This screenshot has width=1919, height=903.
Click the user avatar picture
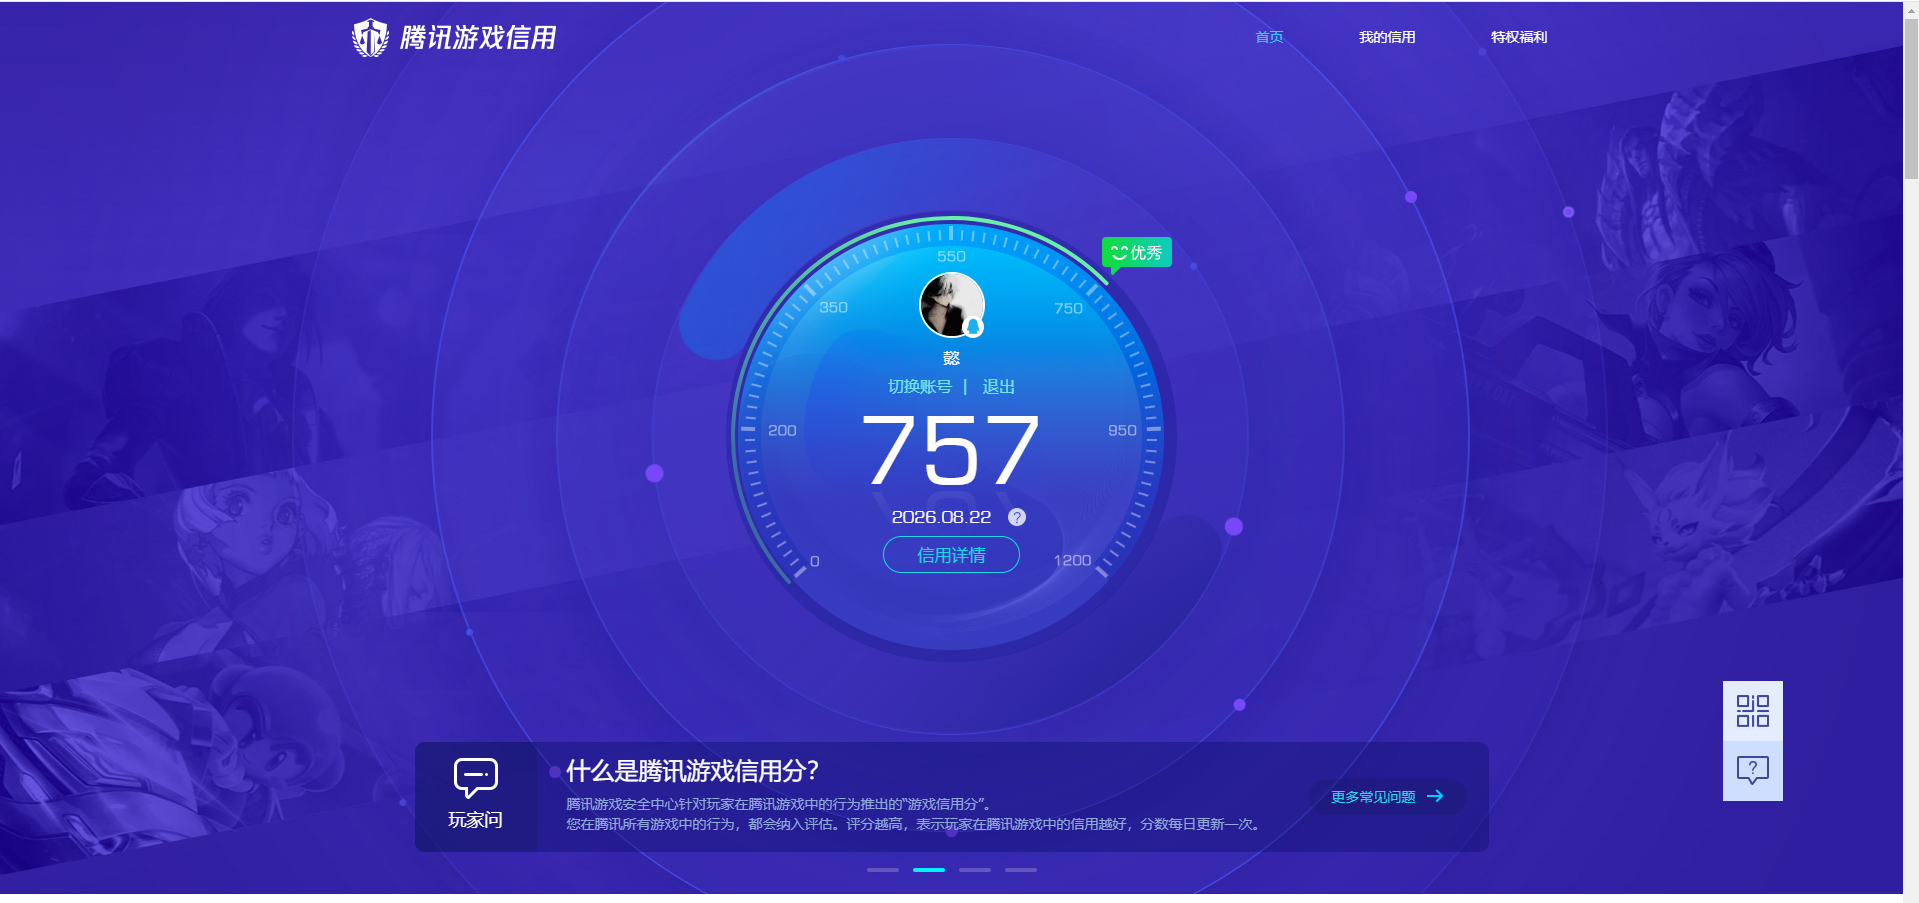click(951, 305)
